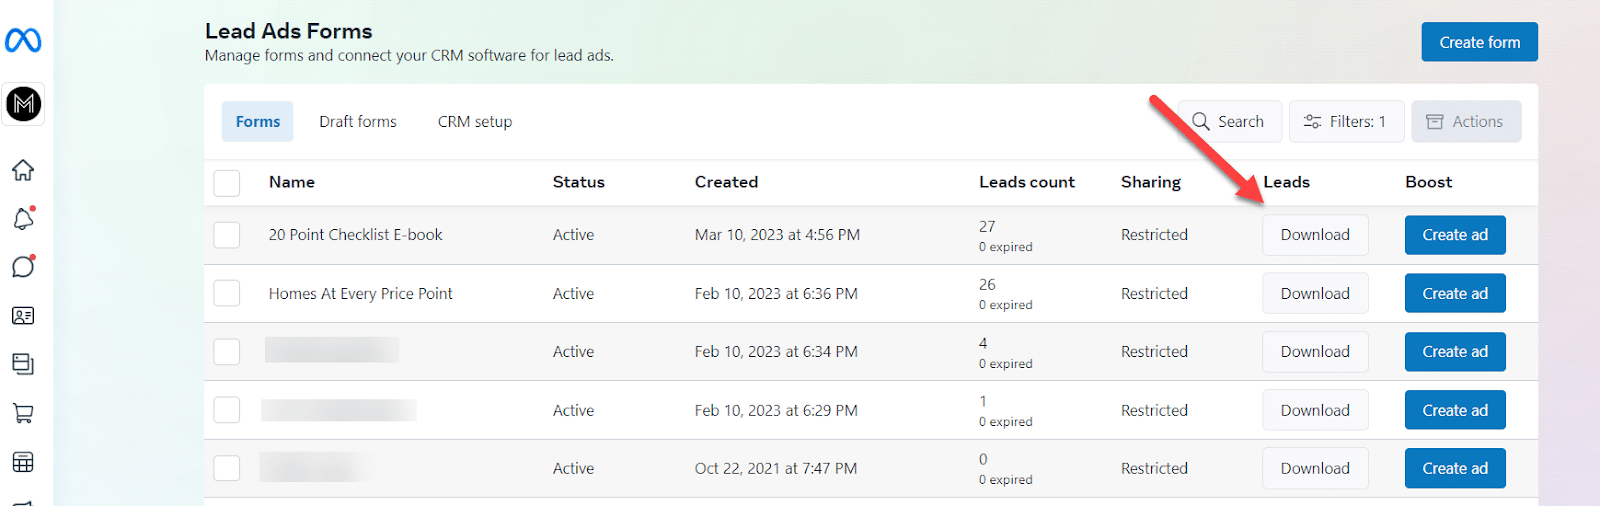Switch to the Draft forms tab
The image size is (1600, 506).
358,122
